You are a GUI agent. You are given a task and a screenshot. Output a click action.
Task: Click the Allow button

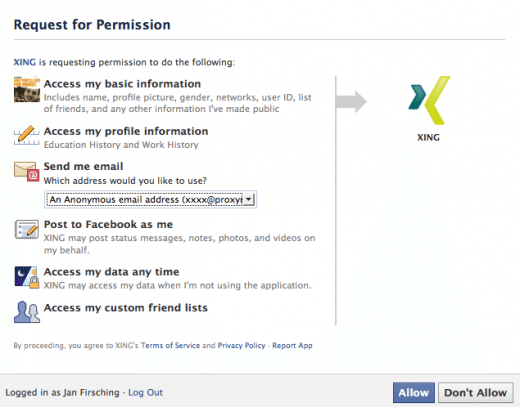click(x=414, y=393)
